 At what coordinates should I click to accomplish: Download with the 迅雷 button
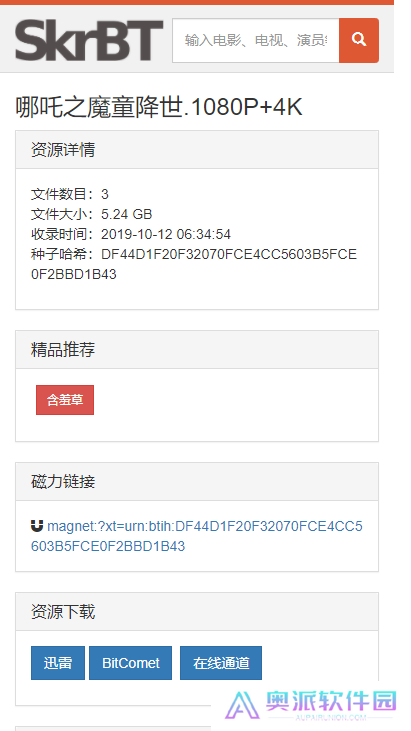pos(58,662)
